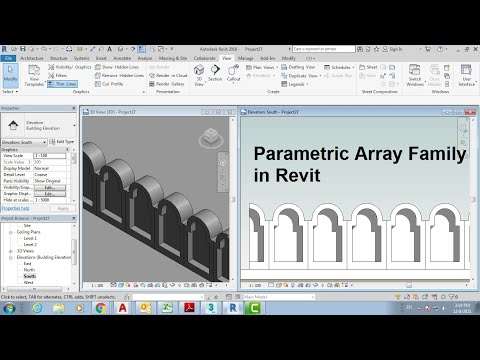Switch to the Annotate ribbon tab
480x360 pixels.
coord(122,58)
